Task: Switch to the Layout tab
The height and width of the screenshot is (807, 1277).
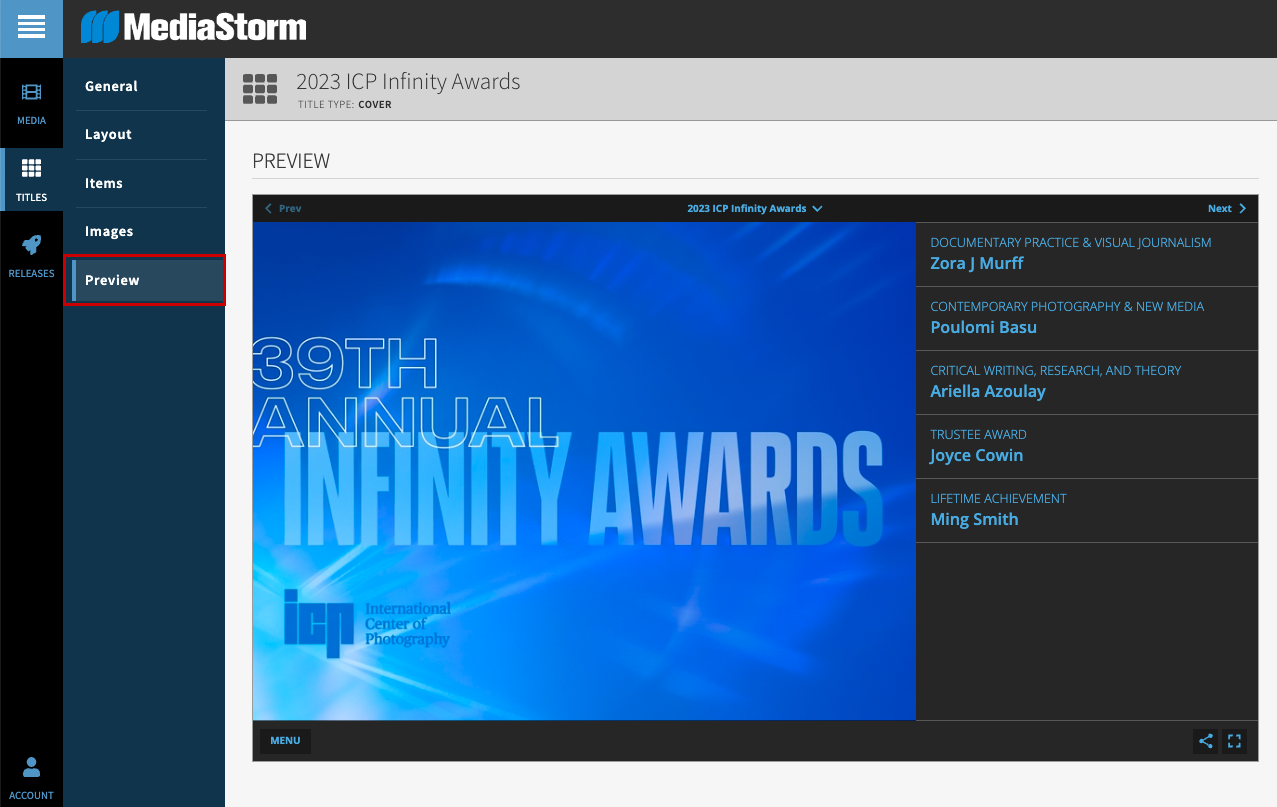Action: pos(108,134)
